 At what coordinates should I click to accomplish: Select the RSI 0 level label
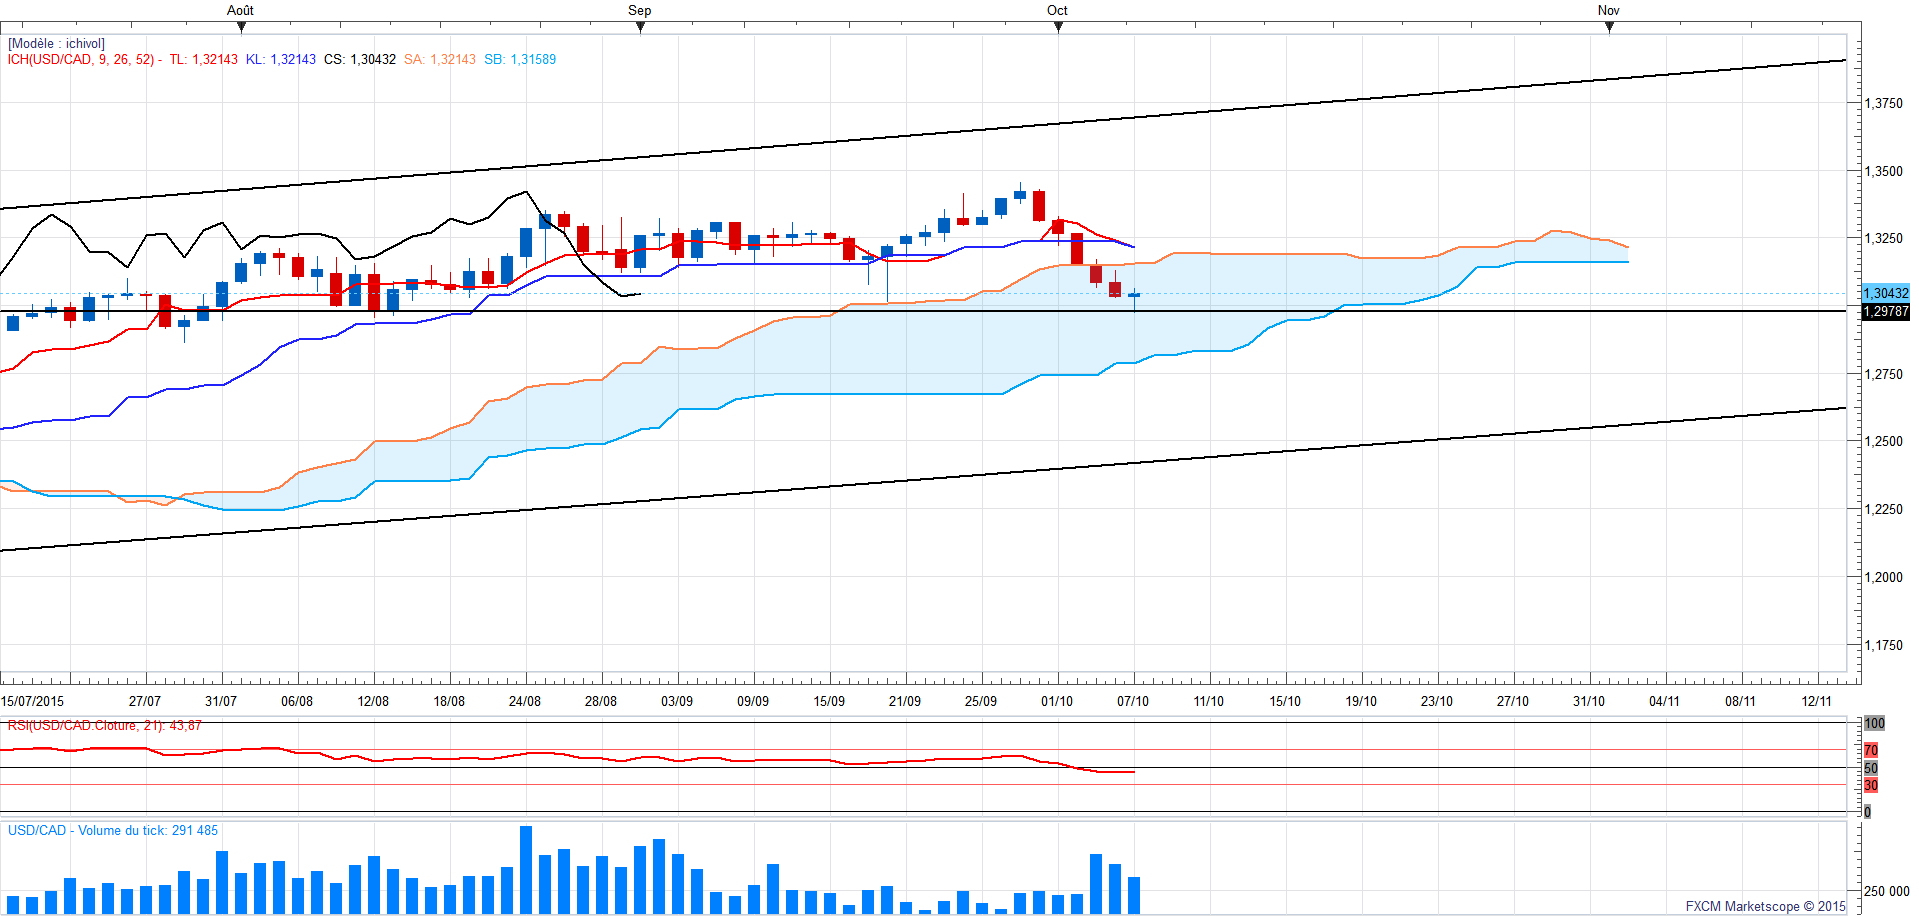[1867, 812]
